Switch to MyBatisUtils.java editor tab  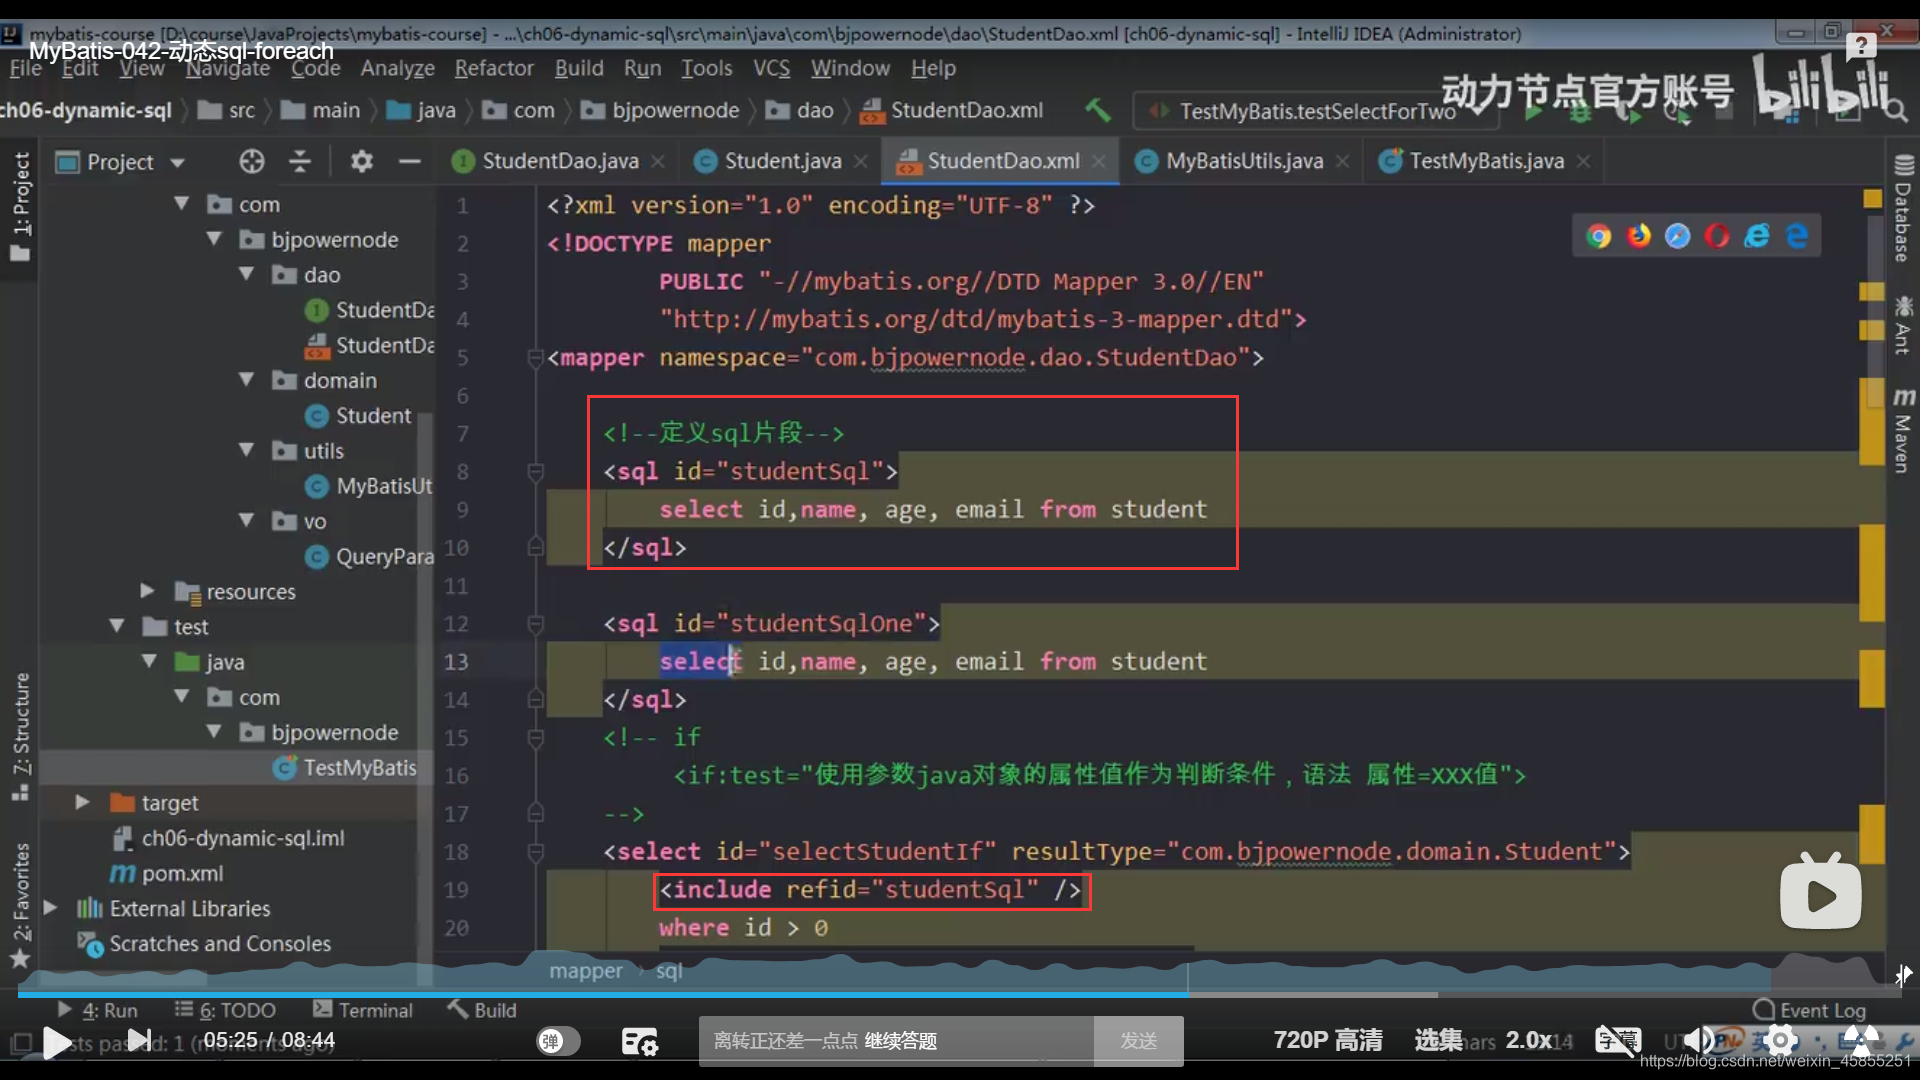(1243, 161)
